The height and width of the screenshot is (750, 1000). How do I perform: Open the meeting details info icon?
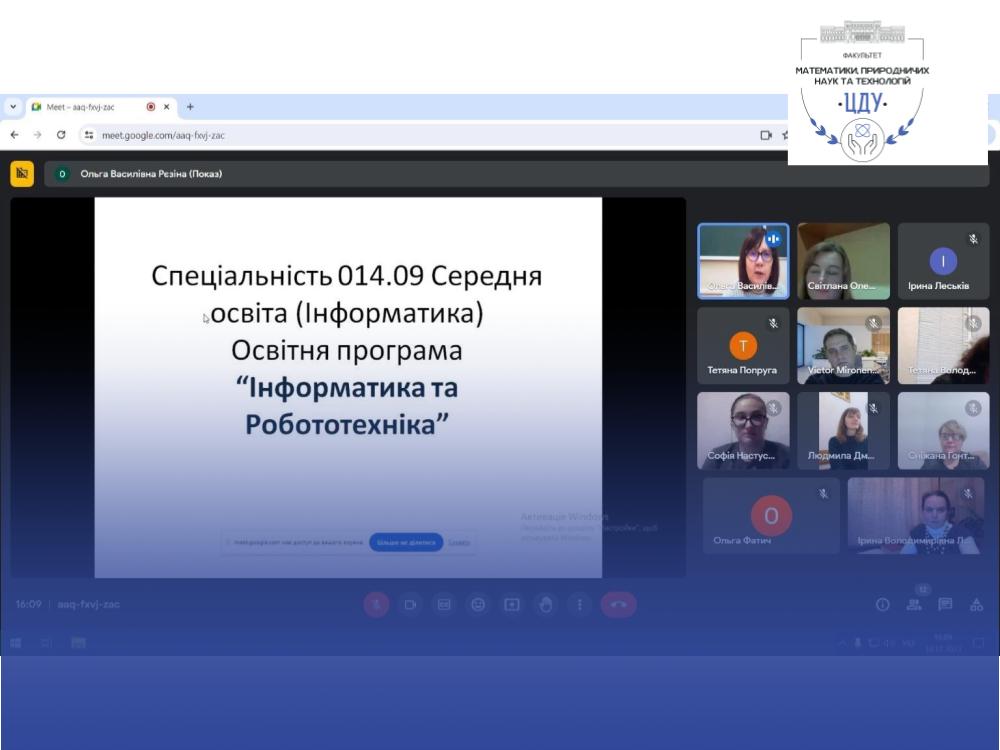(883, 604)
